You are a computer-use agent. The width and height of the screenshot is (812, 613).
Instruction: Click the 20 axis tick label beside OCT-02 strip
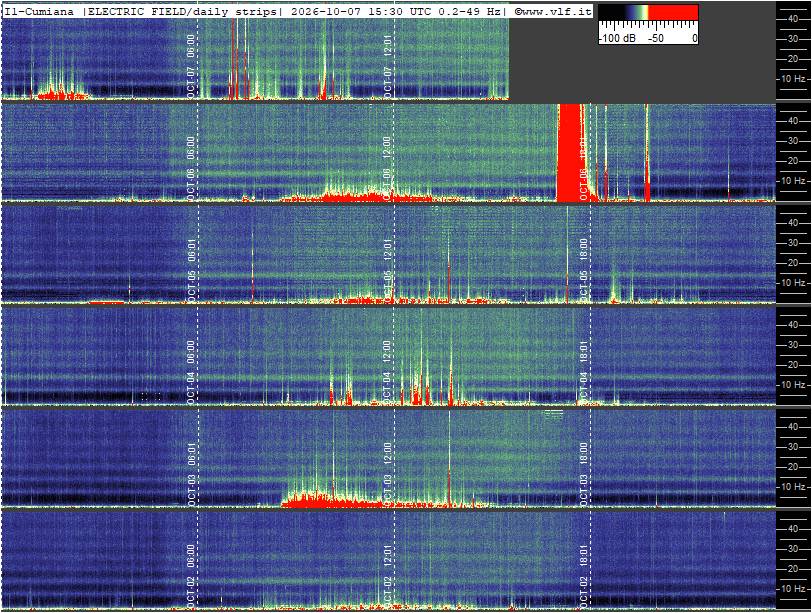click(793, 569)
